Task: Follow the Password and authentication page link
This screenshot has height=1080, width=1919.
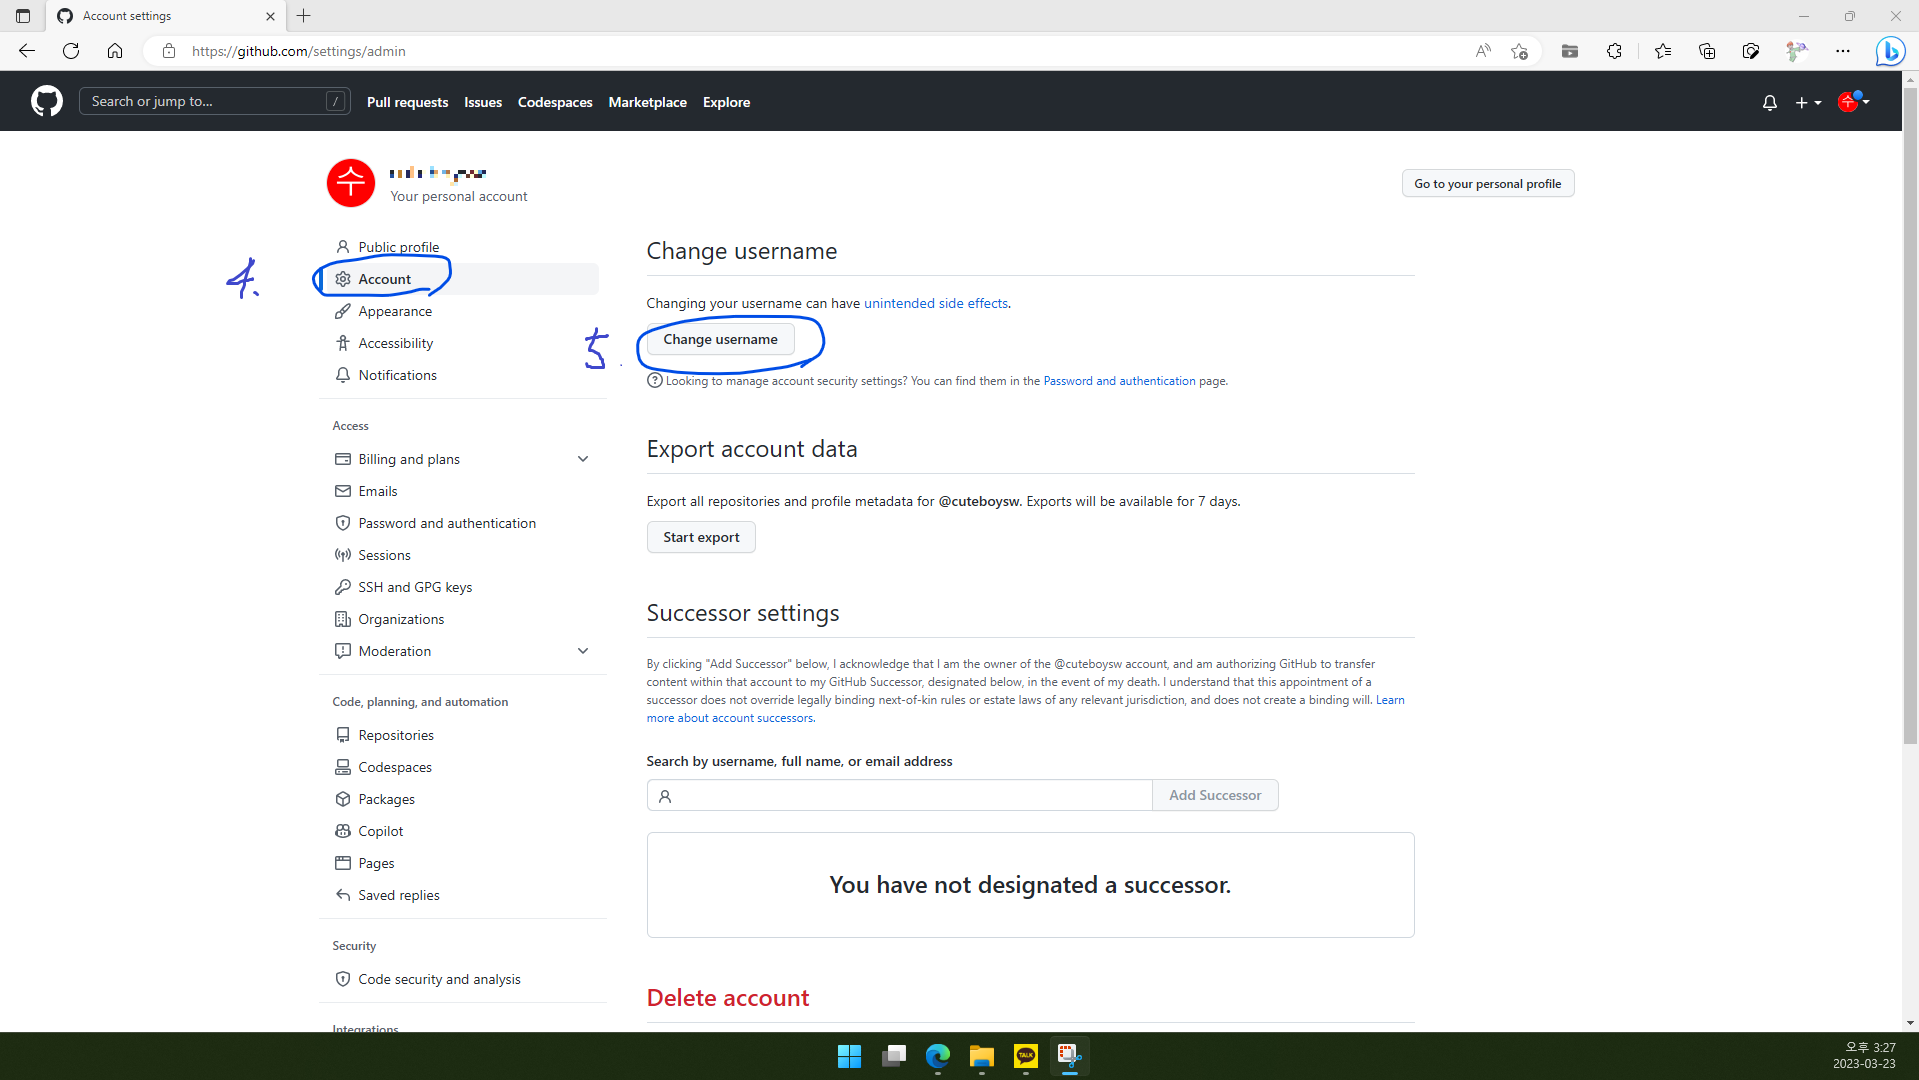Action: click(1119, 381)
